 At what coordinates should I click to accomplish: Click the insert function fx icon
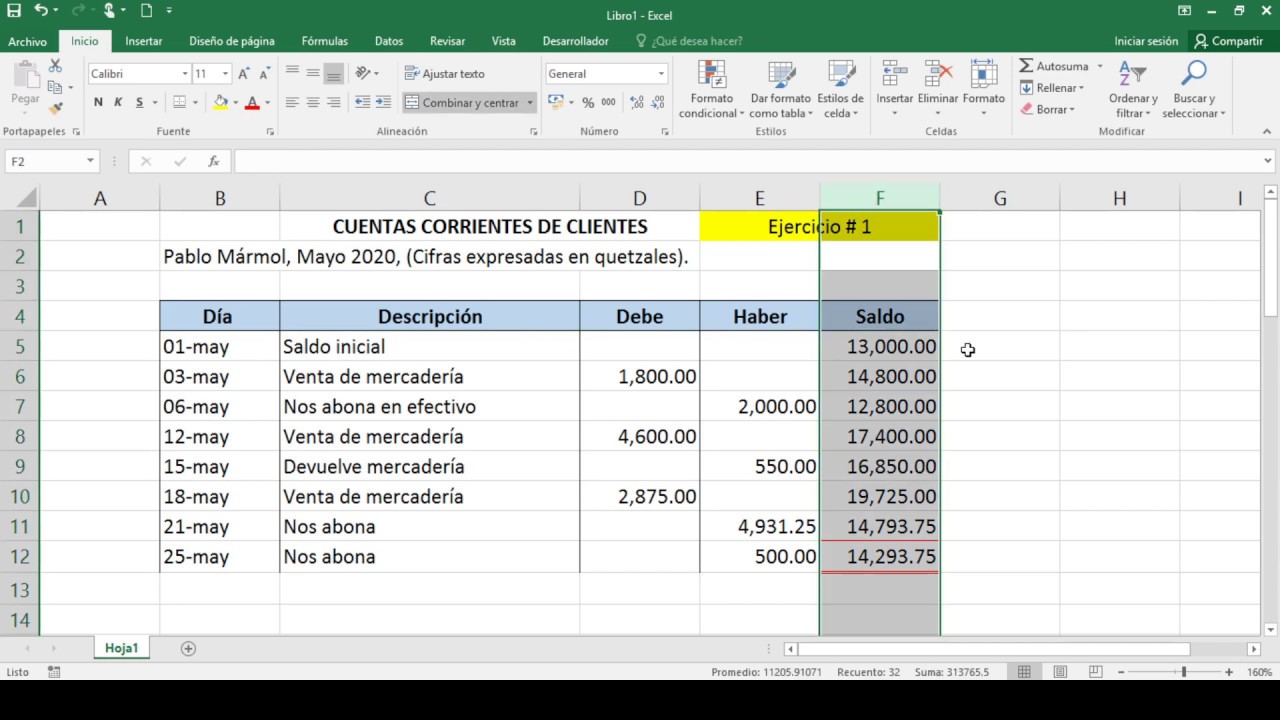tap(213, 161)
